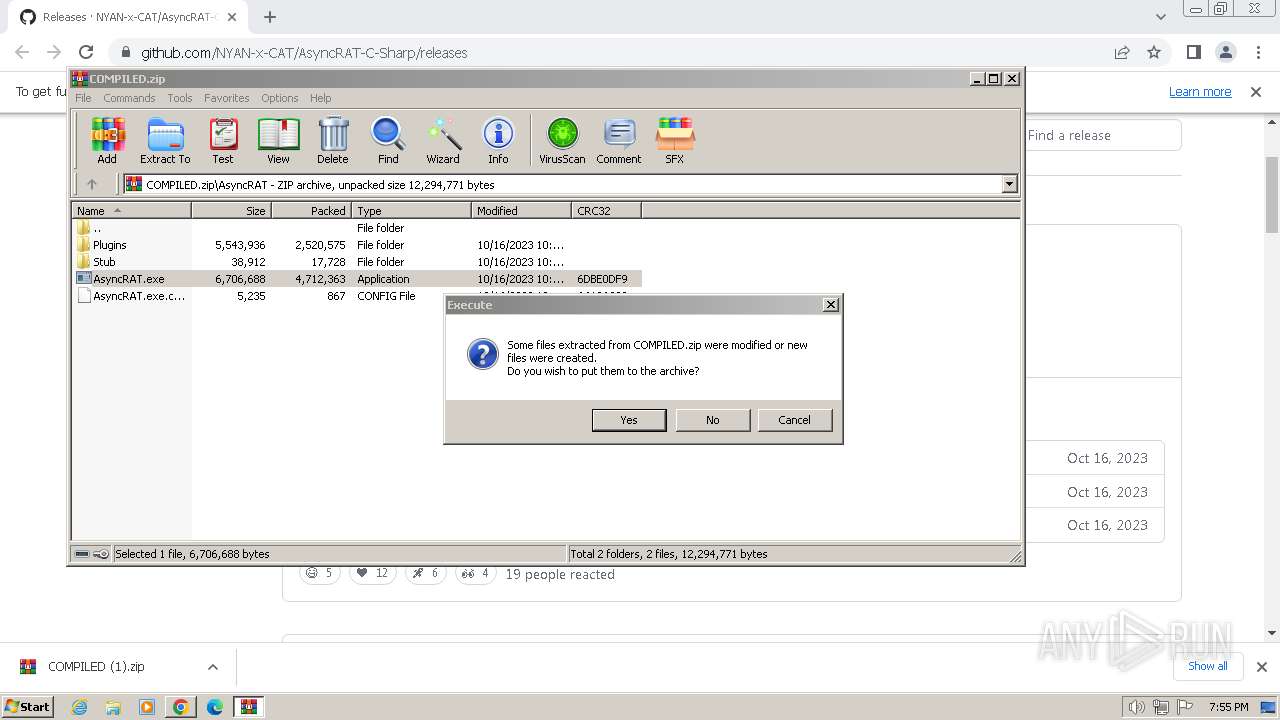1280x720 pixels.
Task: Run the Test archive tool
Action: click(x=223, y=140)
